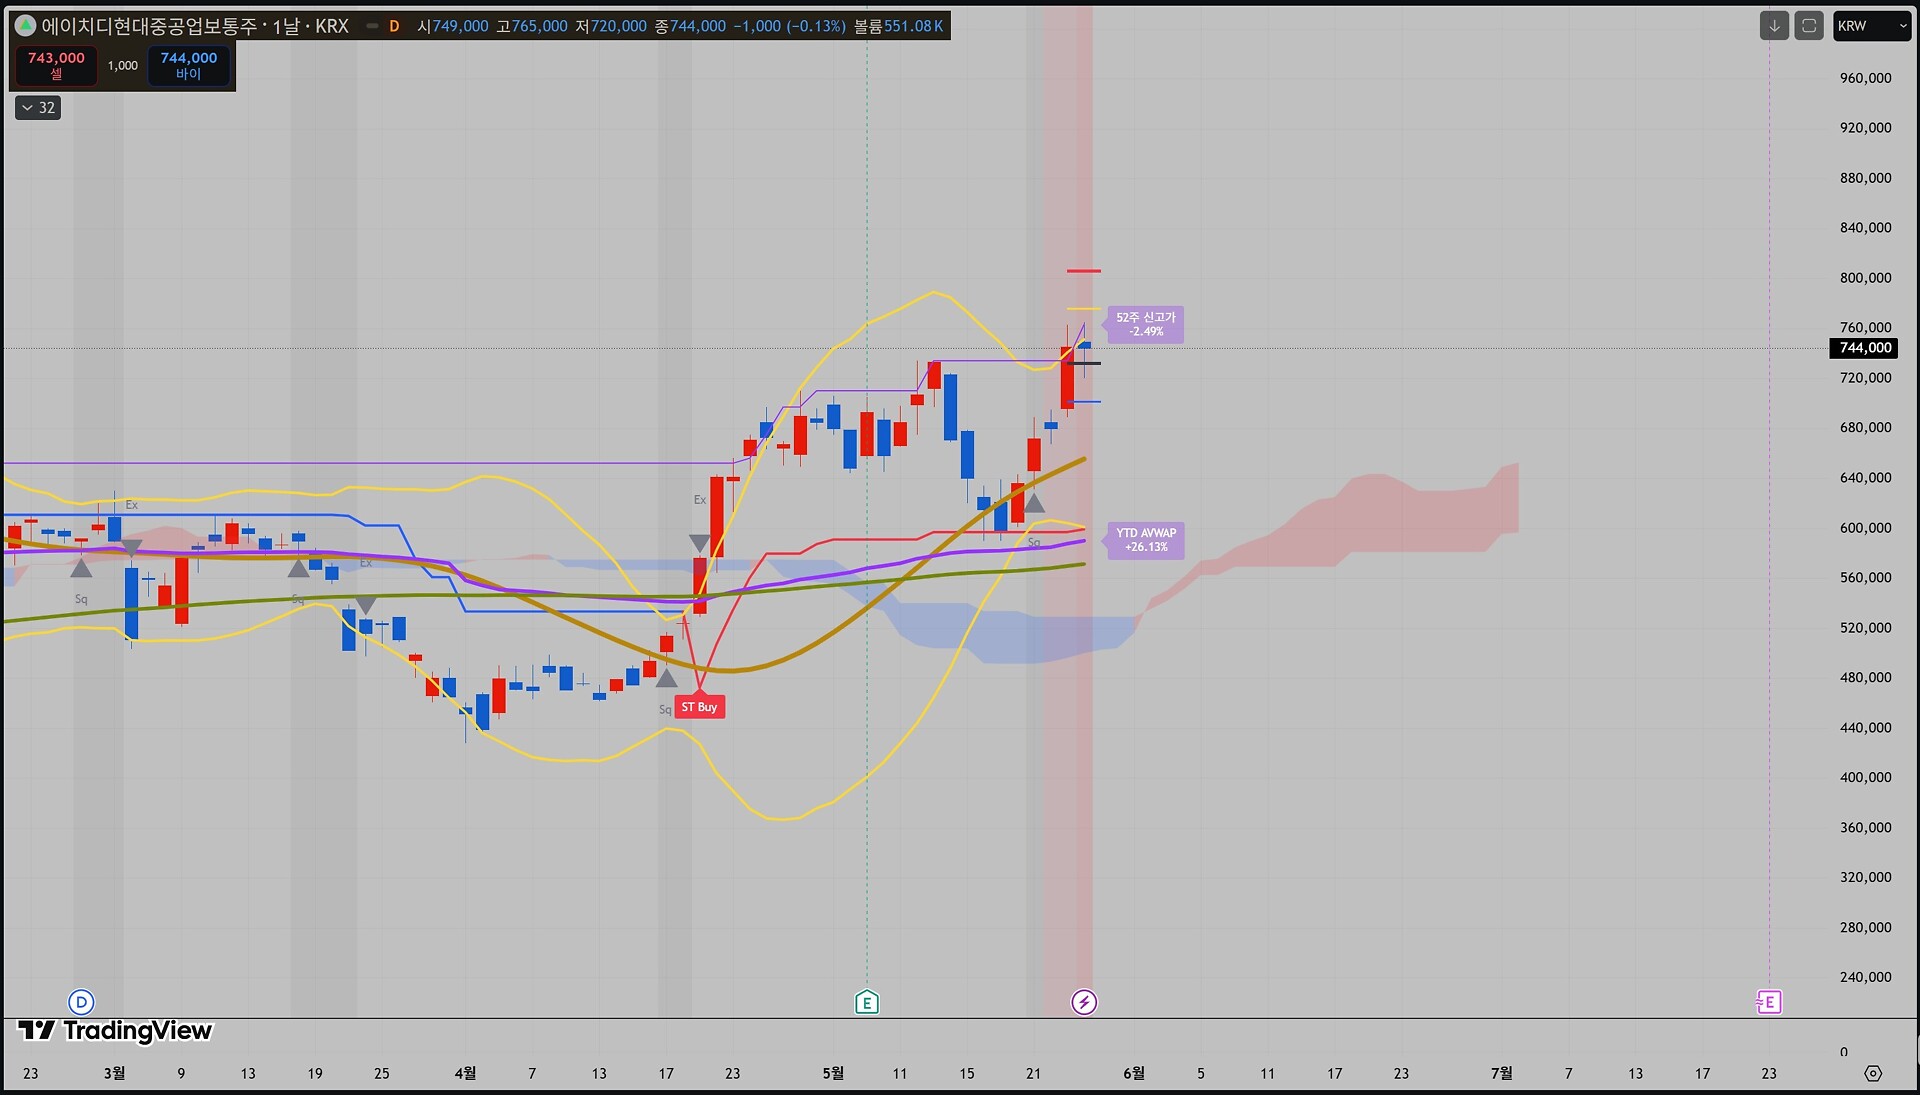
Task: Open the green E earnings marker
Action: coord(867,1002)
